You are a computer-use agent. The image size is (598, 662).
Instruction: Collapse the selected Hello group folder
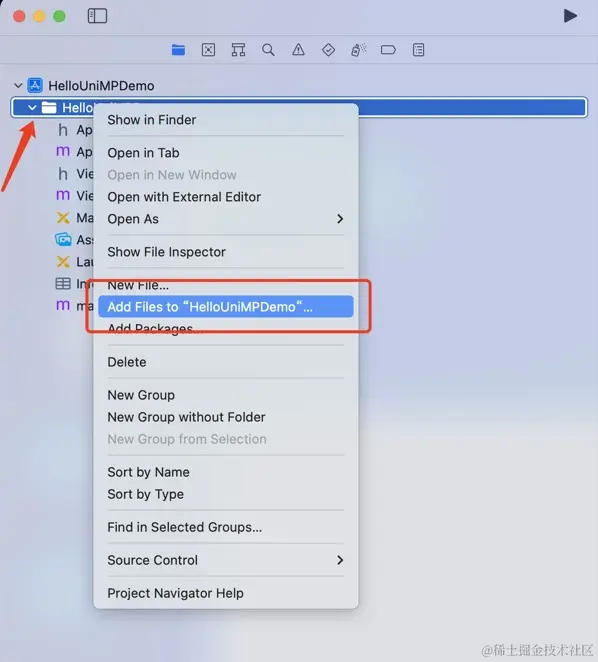32,108
